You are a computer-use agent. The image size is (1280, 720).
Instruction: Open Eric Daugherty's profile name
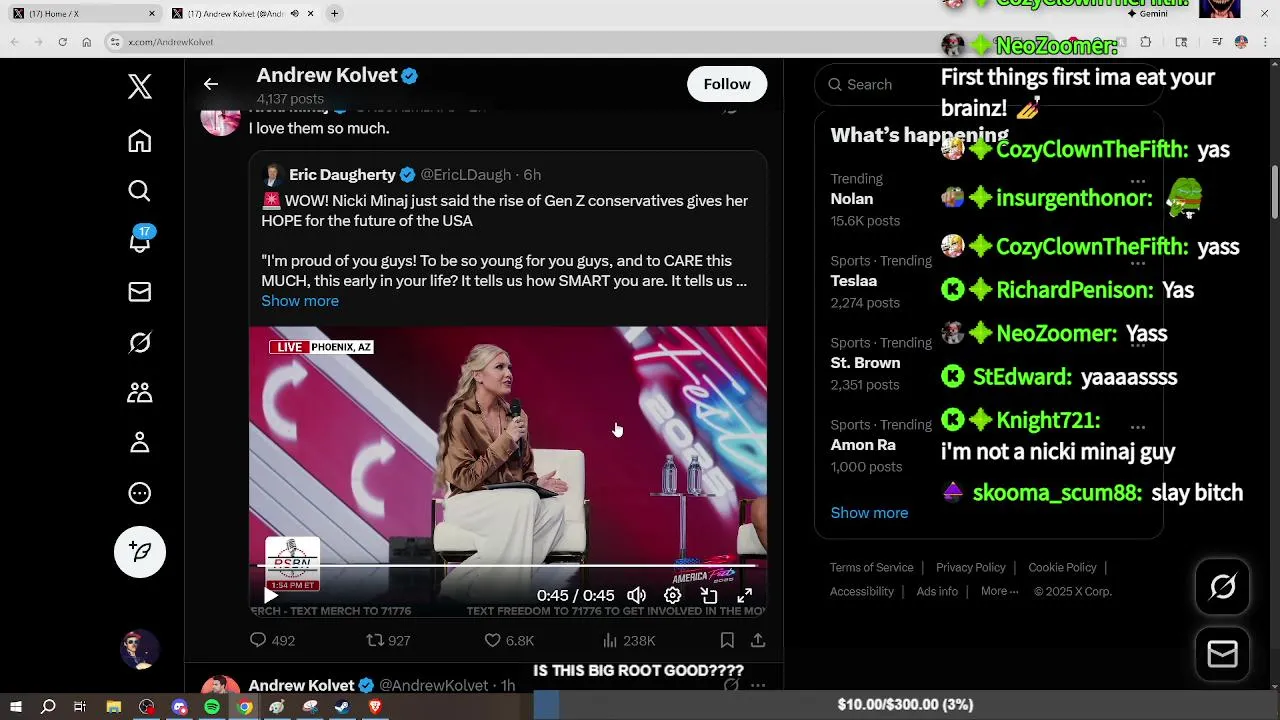click(x=342, y=175)
